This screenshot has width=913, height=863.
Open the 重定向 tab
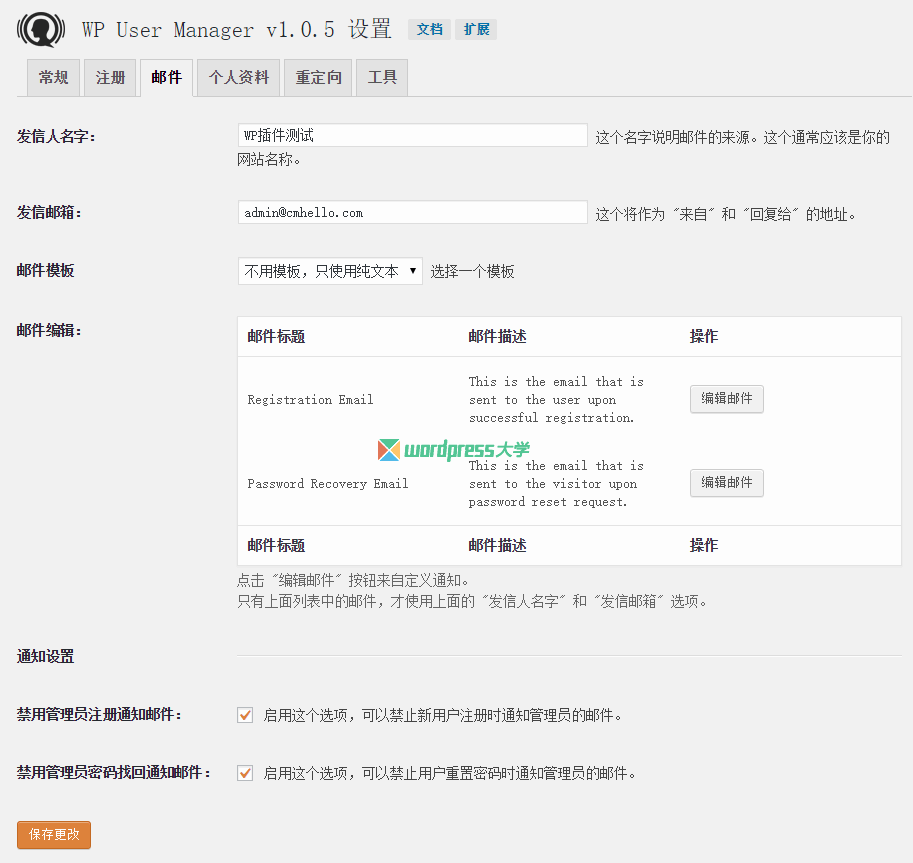[317, 76]
